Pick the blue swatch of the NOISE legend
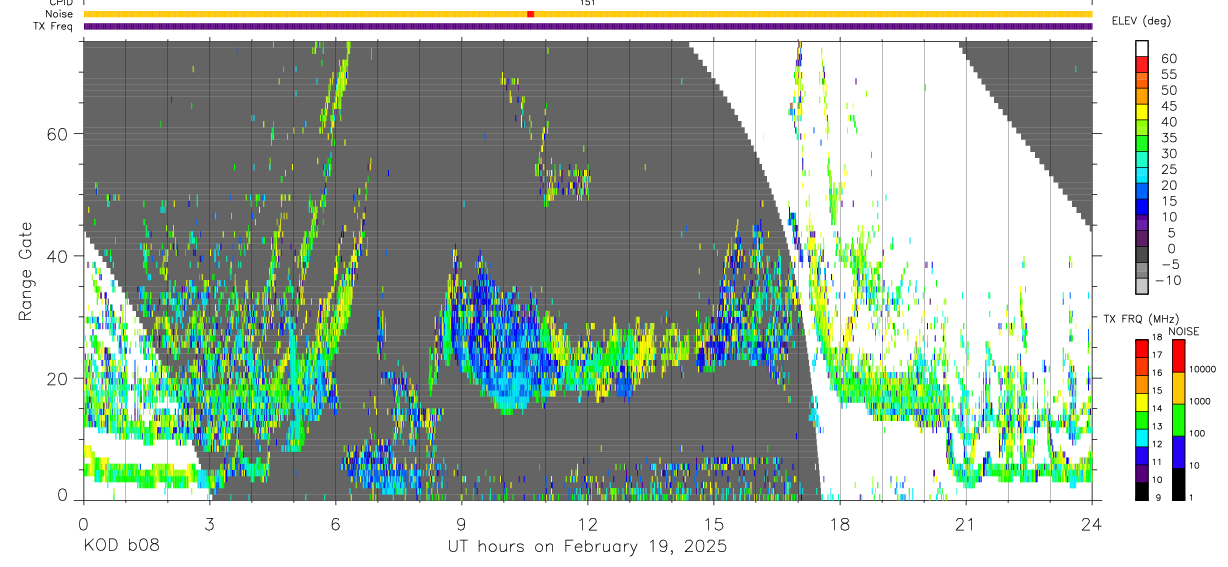1228x567 pixels. pyautogui.click(x=1179, y=451)
